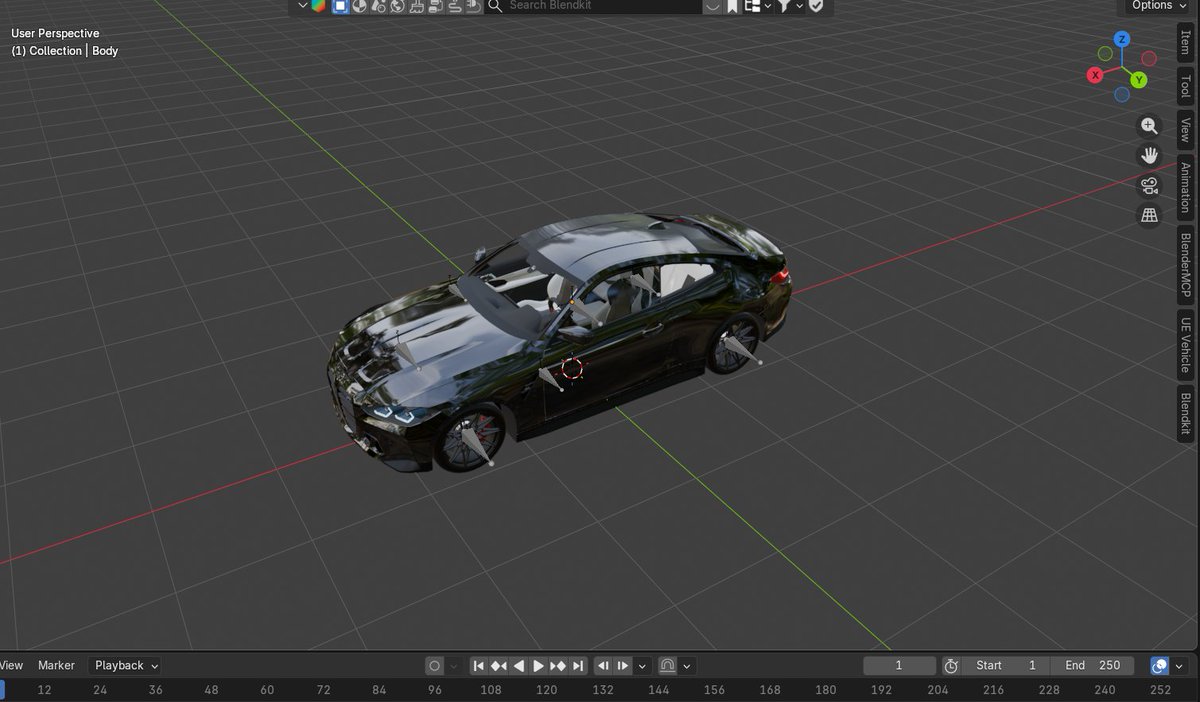Play the animation in reverse

tap(518, 666)
